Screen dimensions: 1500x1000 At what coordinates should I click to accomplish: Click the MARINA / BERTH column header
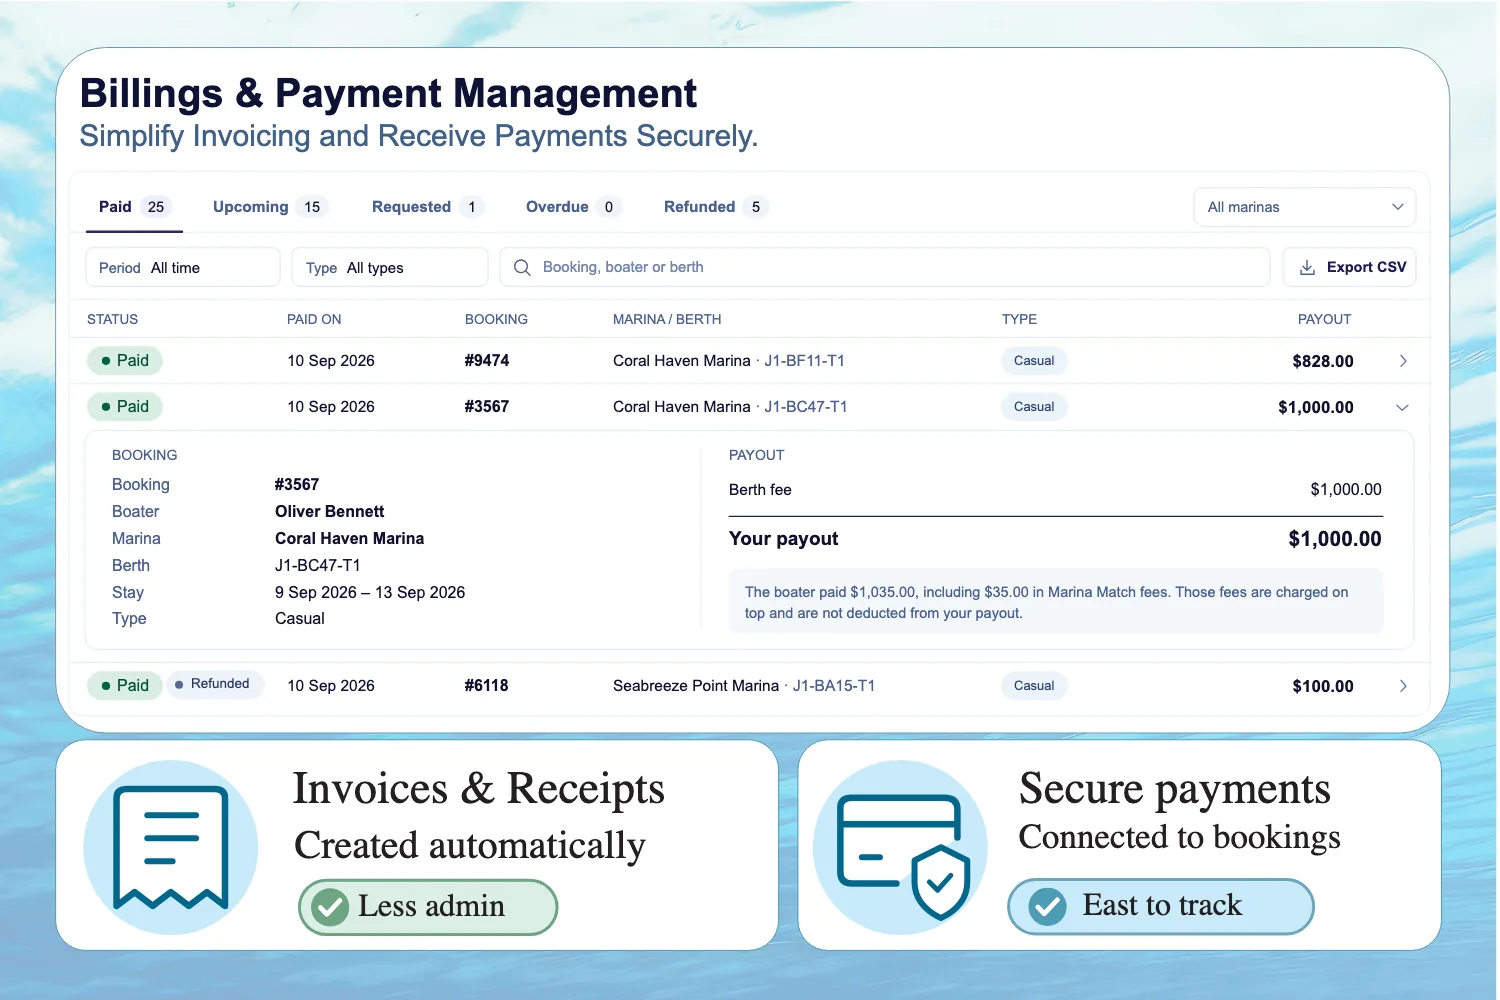tap(667, 320)
